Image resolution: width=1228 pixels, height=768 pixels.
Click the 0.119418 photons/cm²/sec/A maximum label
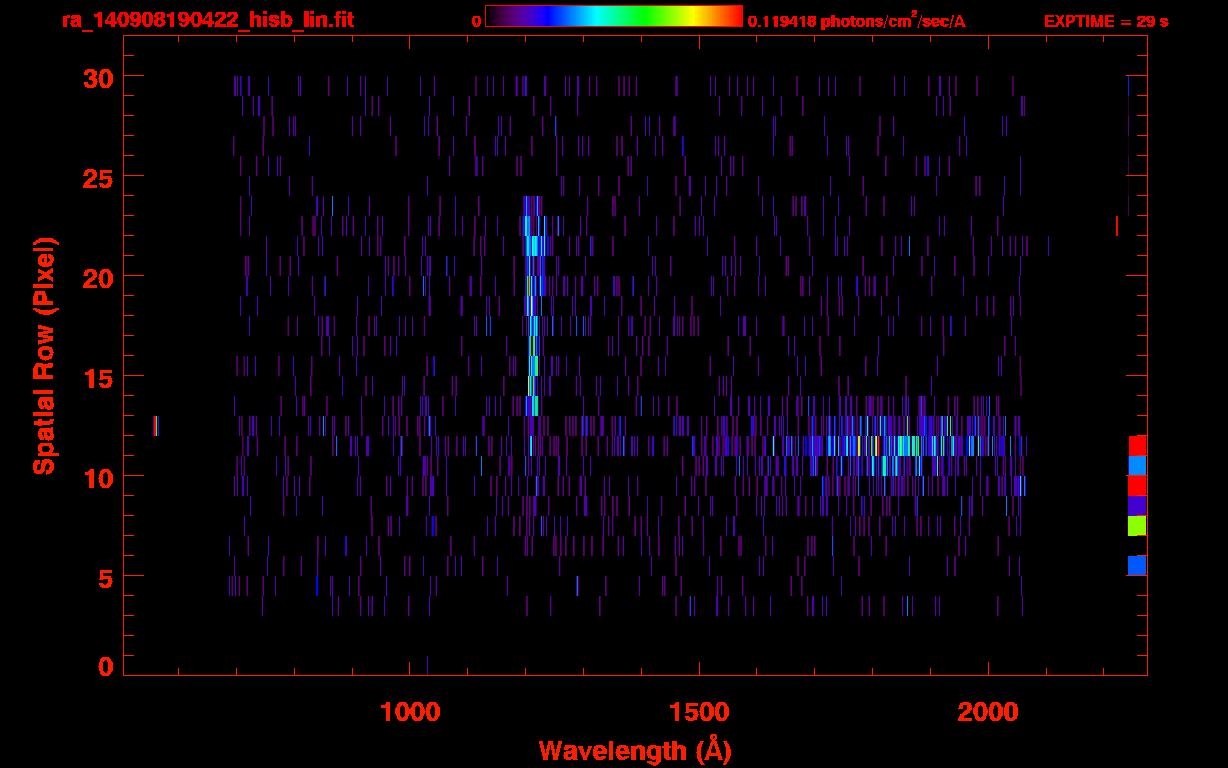tap(857, 21)
